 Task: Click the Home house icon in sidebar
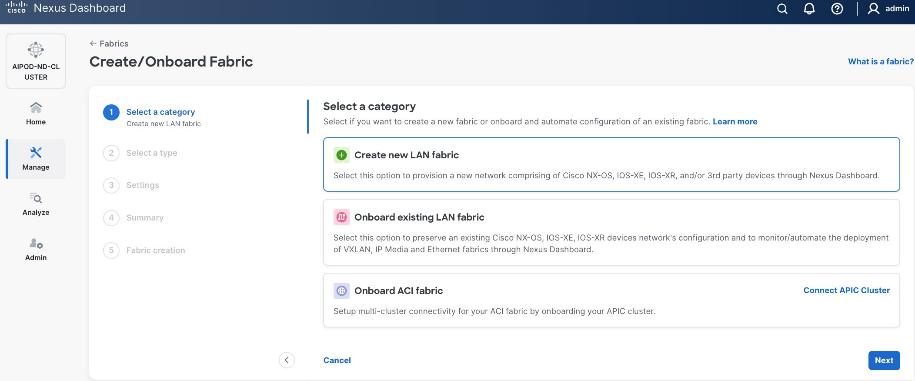tap(36, 107)
